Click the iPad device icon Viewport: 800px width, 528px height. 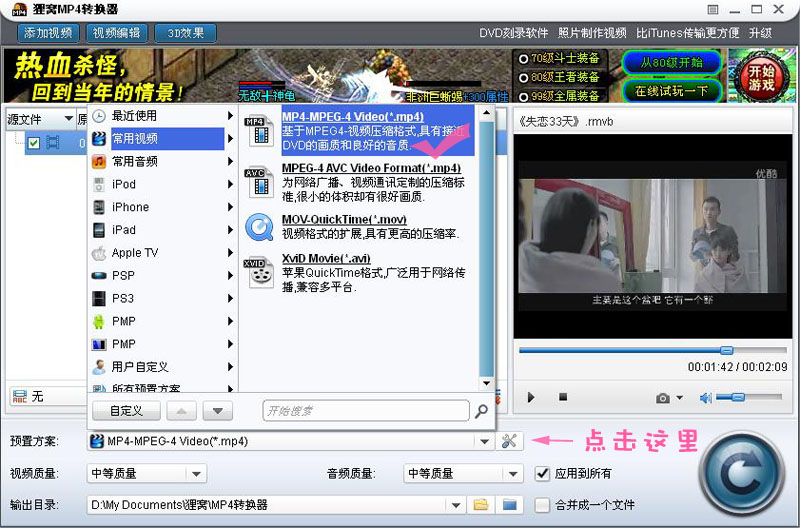[99, 230]
